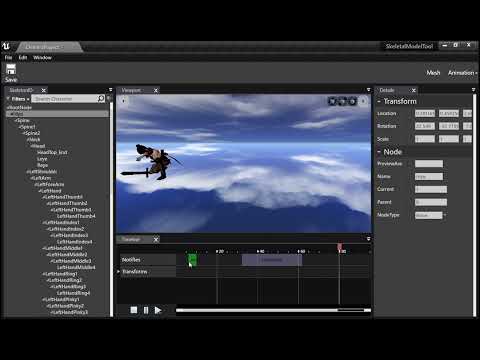Image resolution: width=480 pixels, height=360 pixels.
Task: Select the LeftHandPinky1 bone
Action: 62,299
